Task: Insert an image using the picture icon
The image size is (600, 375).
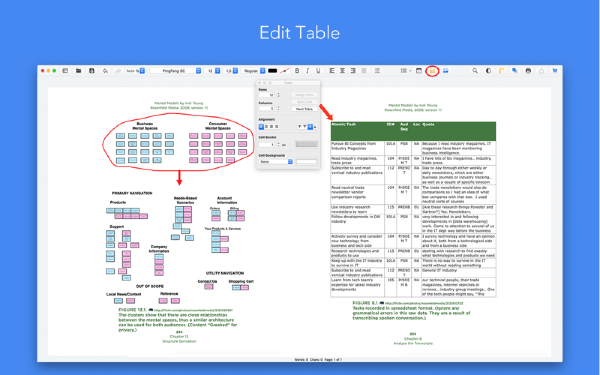Action: (x=445, y=71)
